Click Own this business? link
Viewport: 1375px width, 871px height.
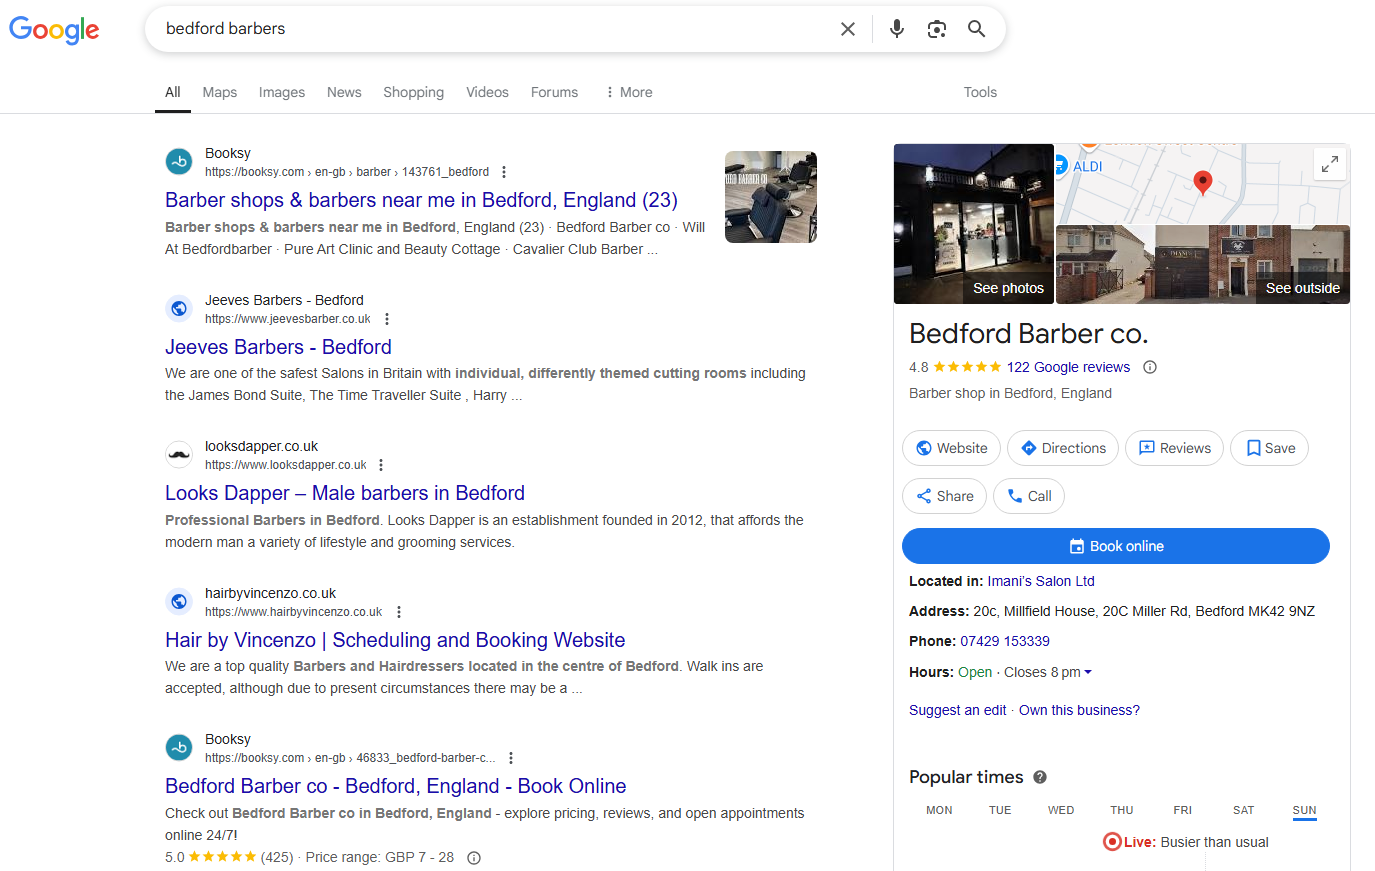(1079, 710)
